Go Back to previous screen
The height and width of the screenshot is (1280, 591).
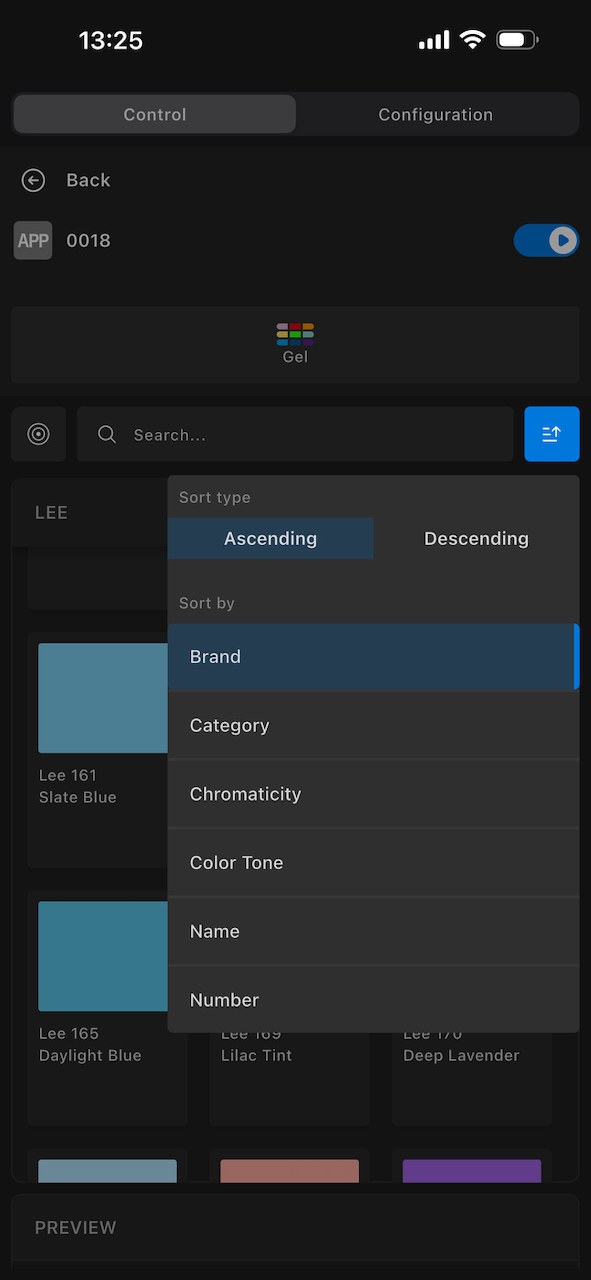pos(88,180)
